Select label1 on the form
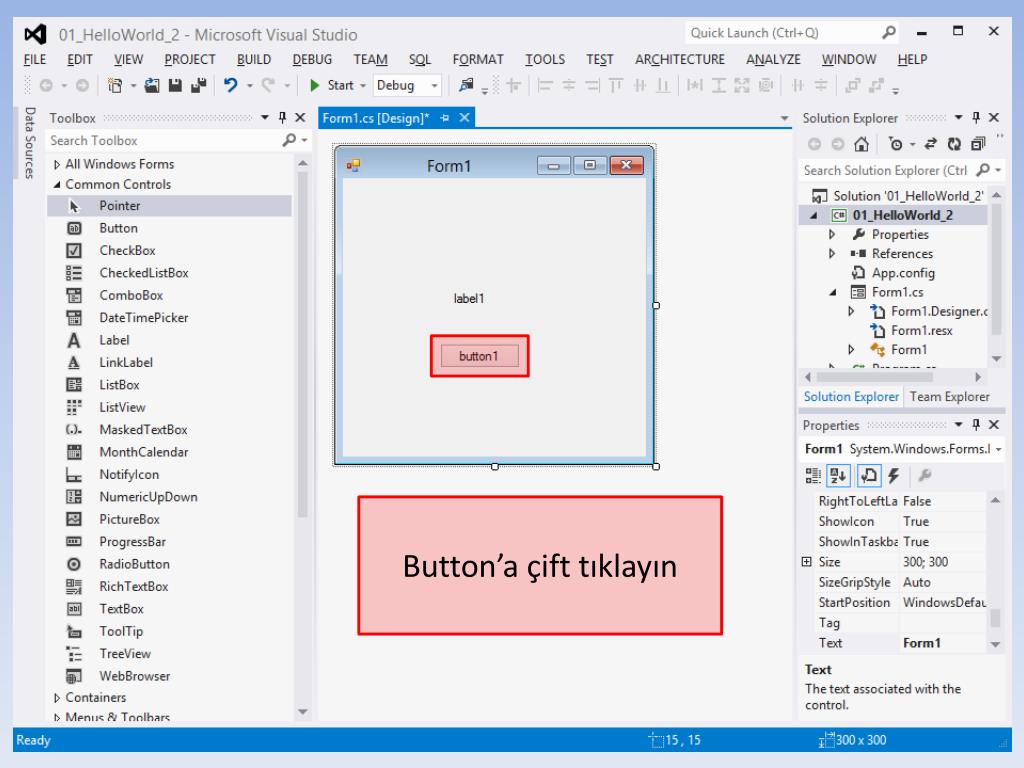Viewport: 1024px width, 768px height. (469, 298)
